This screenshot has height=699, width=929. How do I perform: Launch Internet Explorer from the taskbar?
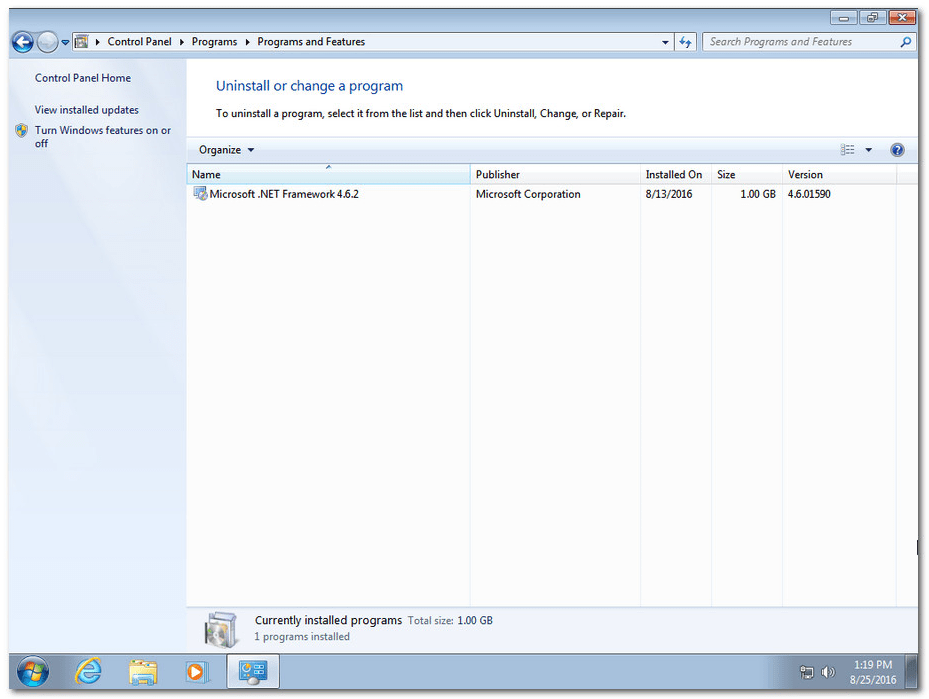pyautogui.click(x=88, y=672)
